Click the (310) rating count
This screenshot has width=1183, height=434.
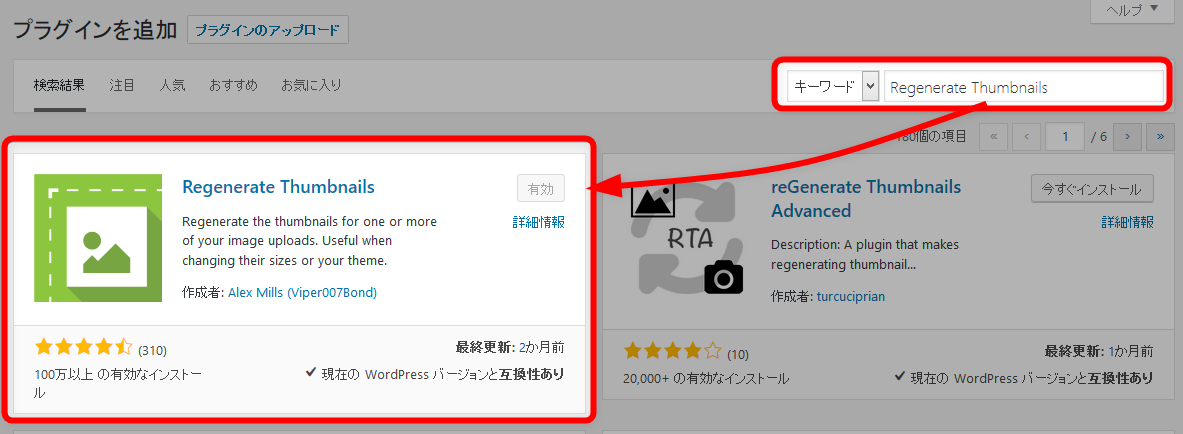point(152,350)
